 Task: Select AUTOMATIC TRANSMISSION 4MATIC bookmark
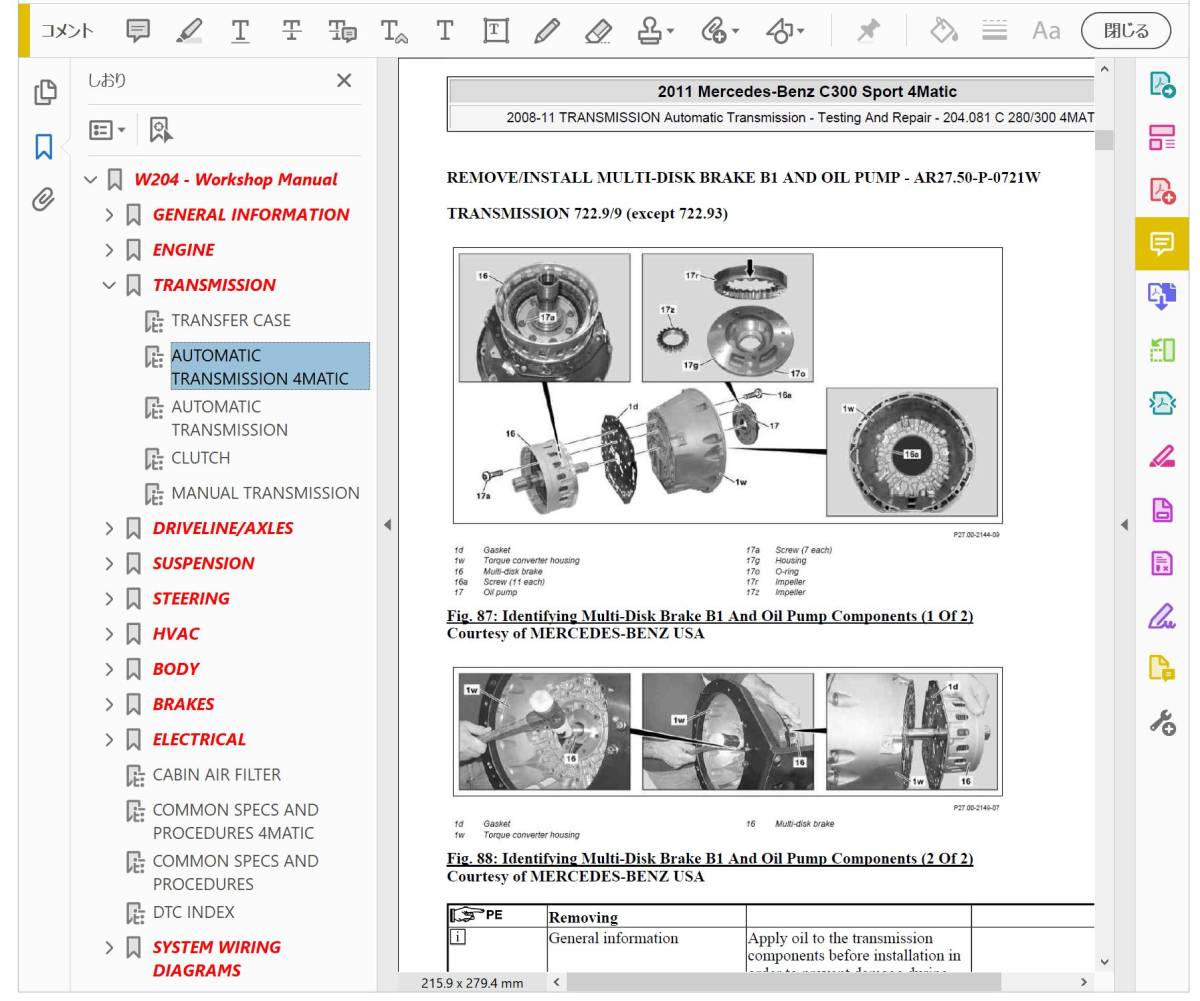tap(270, 366)
